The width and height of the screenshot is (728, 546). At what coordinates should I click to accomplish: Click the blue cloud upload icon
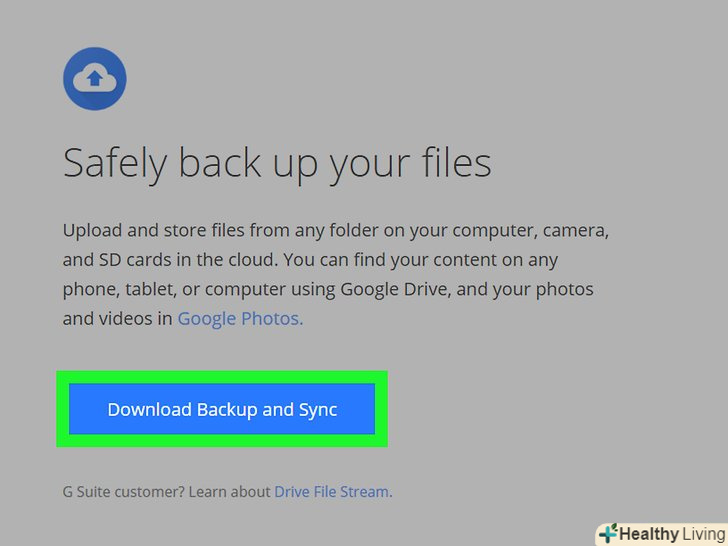click(x=94, y=78)
